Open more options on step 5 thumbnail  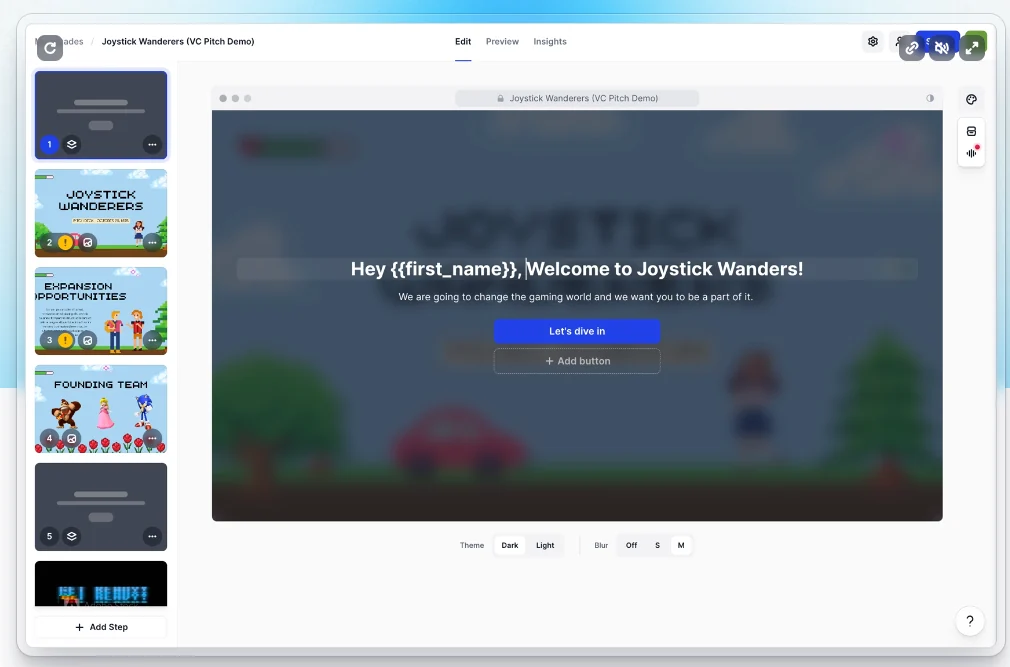152,536
